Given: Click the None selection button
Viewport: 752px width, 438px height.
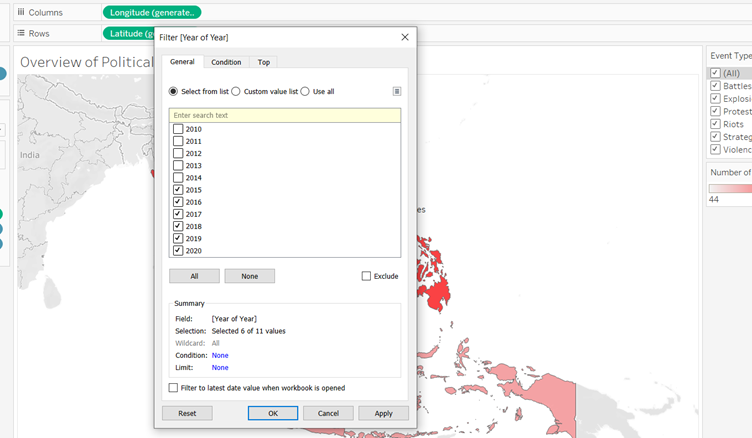Looking at the screenshot, I should point(249,276).
